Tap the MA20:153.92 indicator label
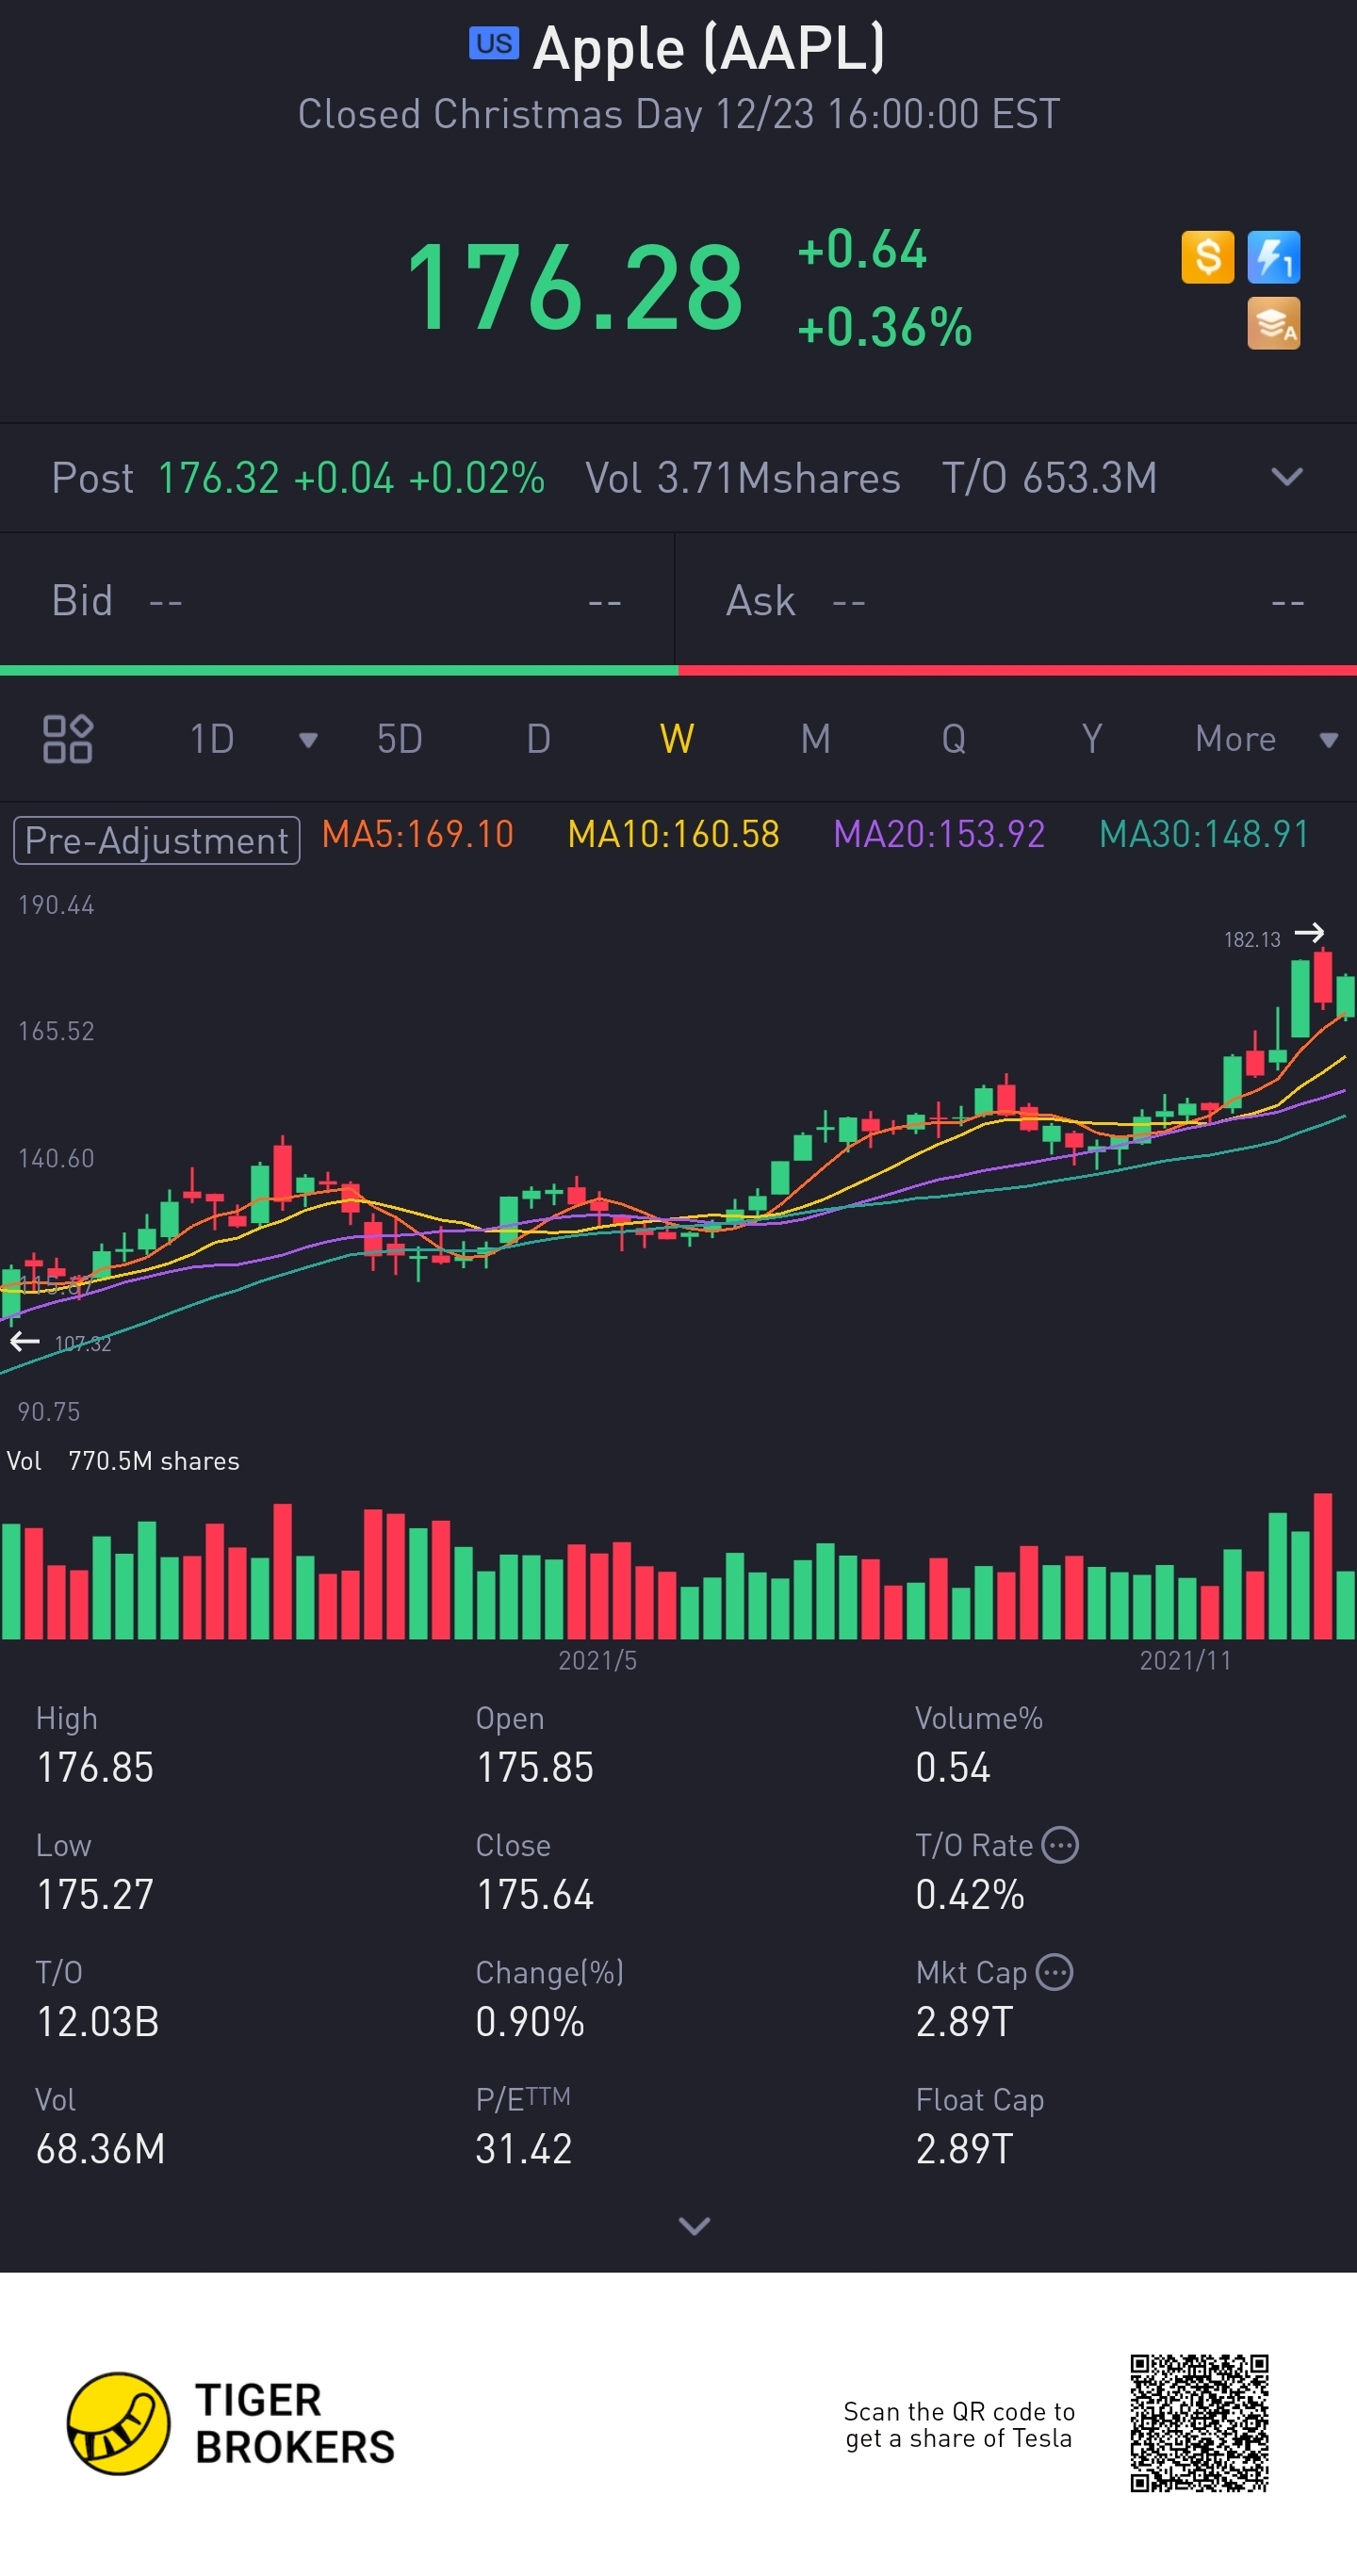The height and width of the screenshot is (2576, 1357). pos(939,834)
